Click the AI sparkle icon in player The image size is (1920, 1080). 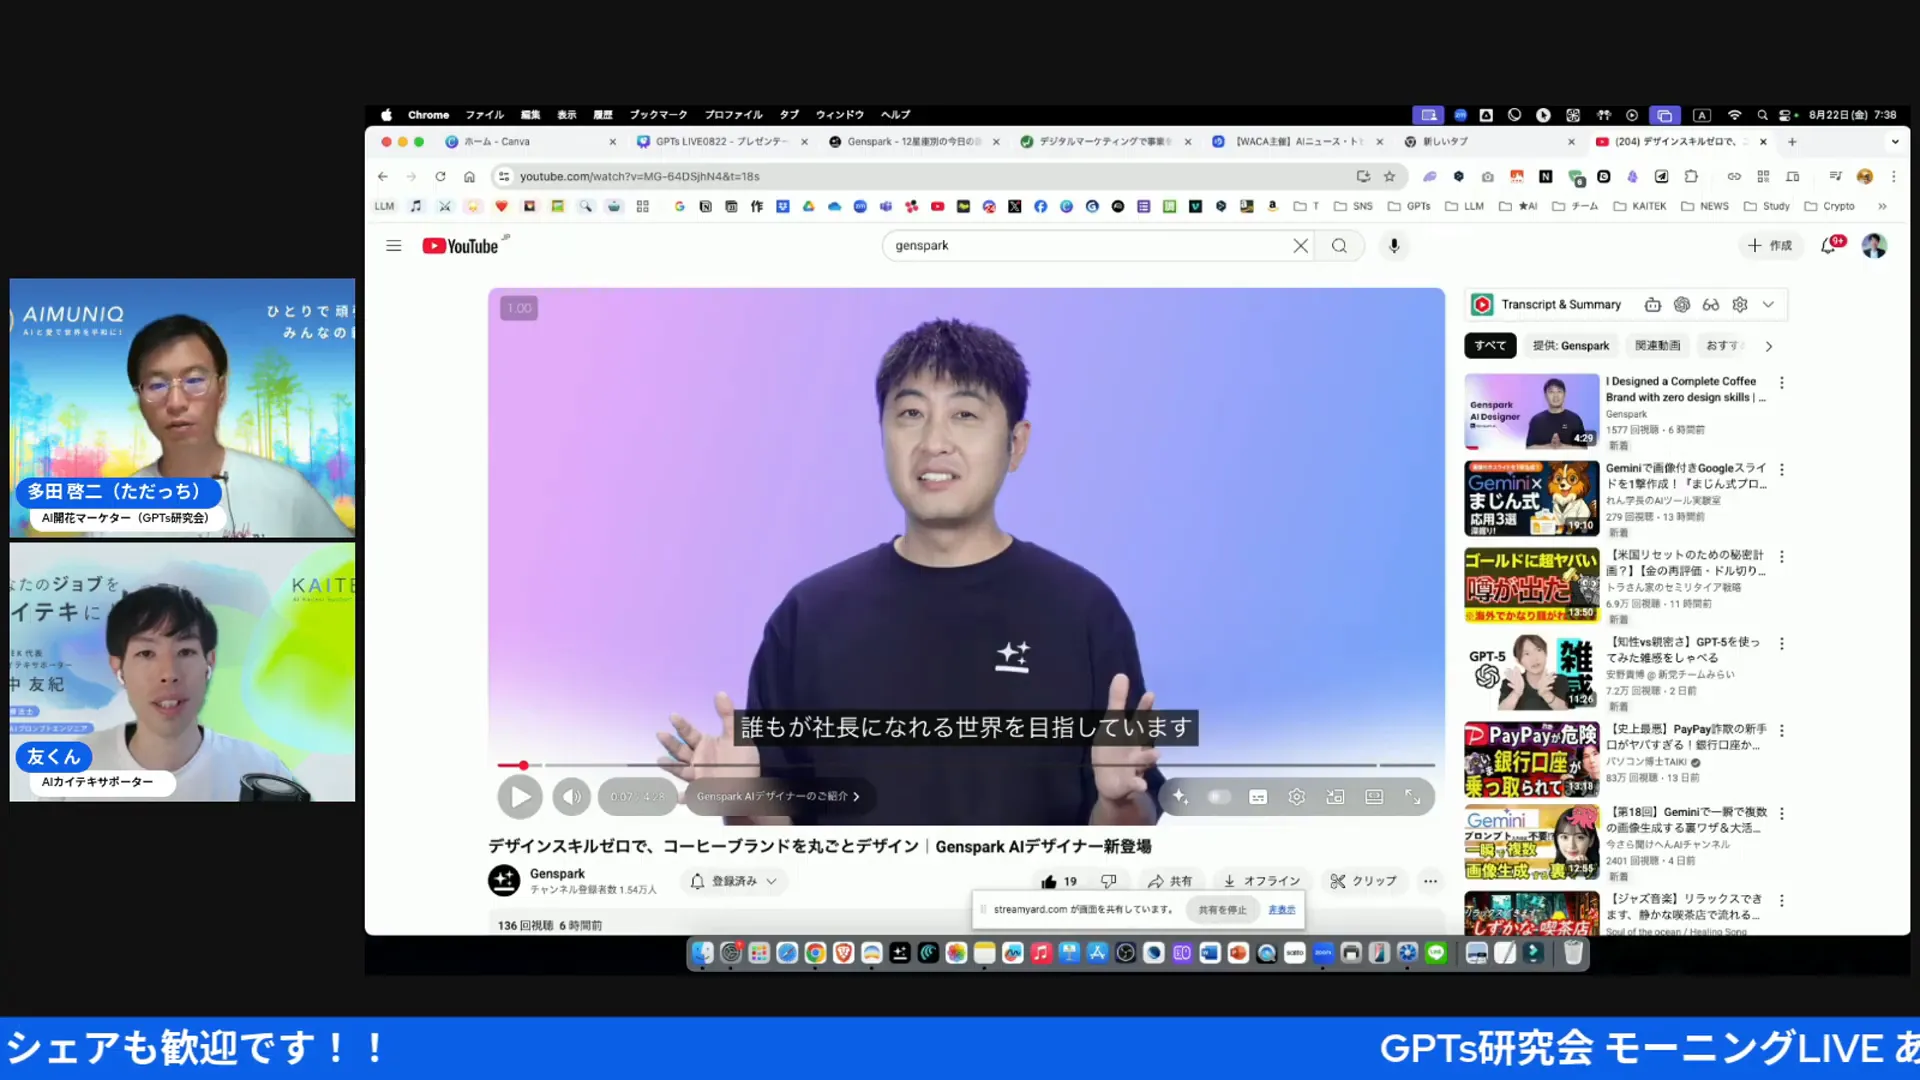click(x=1181, y=797)
